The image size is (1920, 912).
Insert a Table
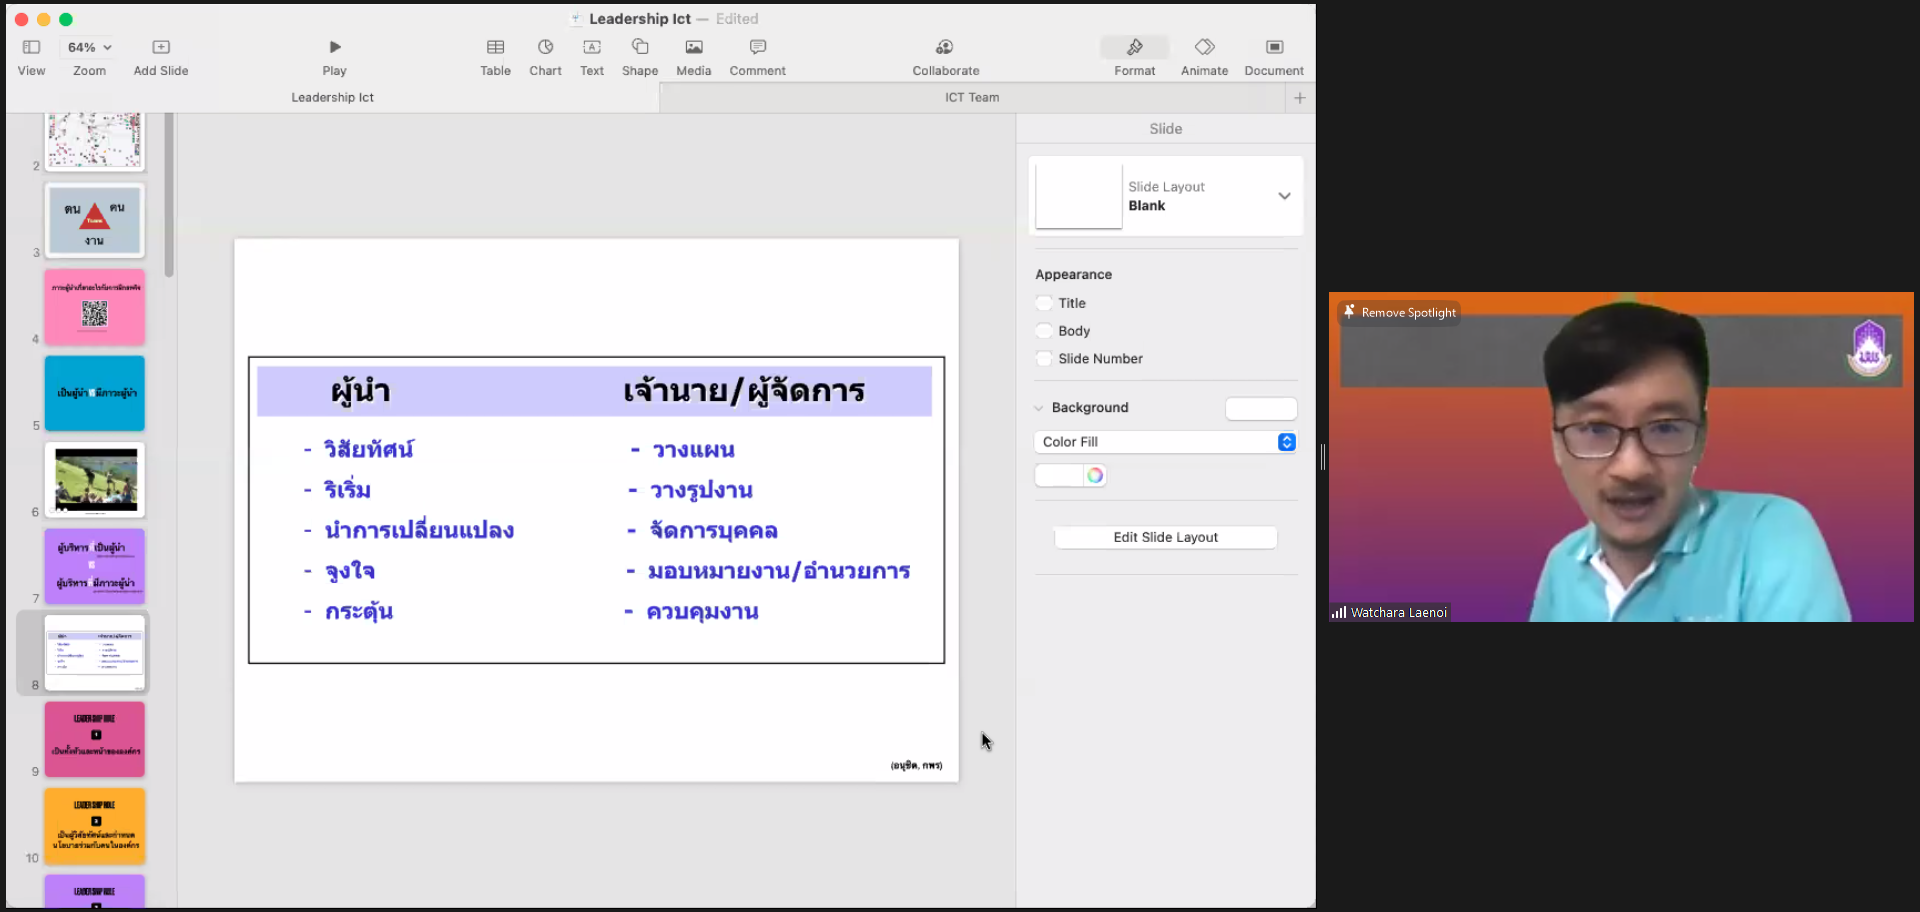click(x=495, y=57)
